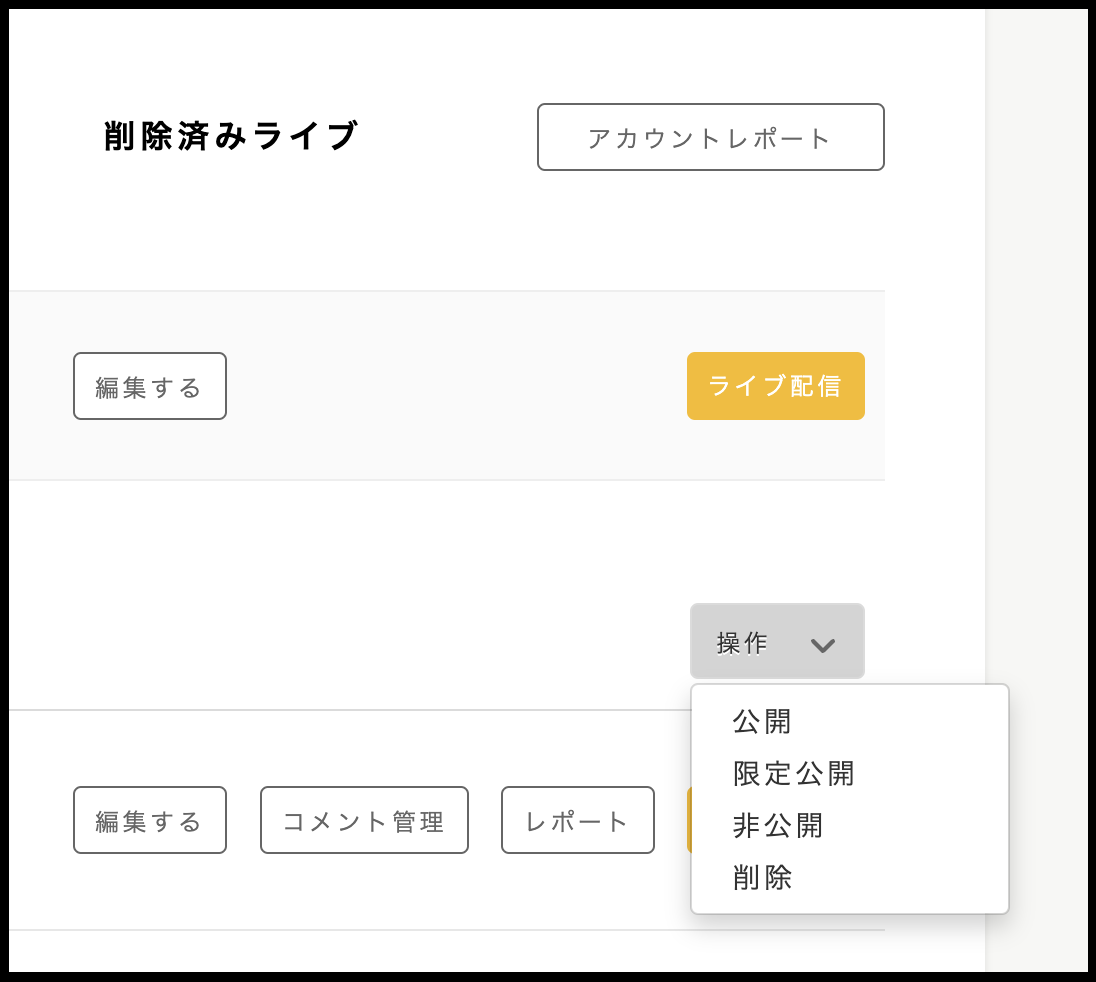Click yellow button partly hidden behind menu

(x=688, y=820)
